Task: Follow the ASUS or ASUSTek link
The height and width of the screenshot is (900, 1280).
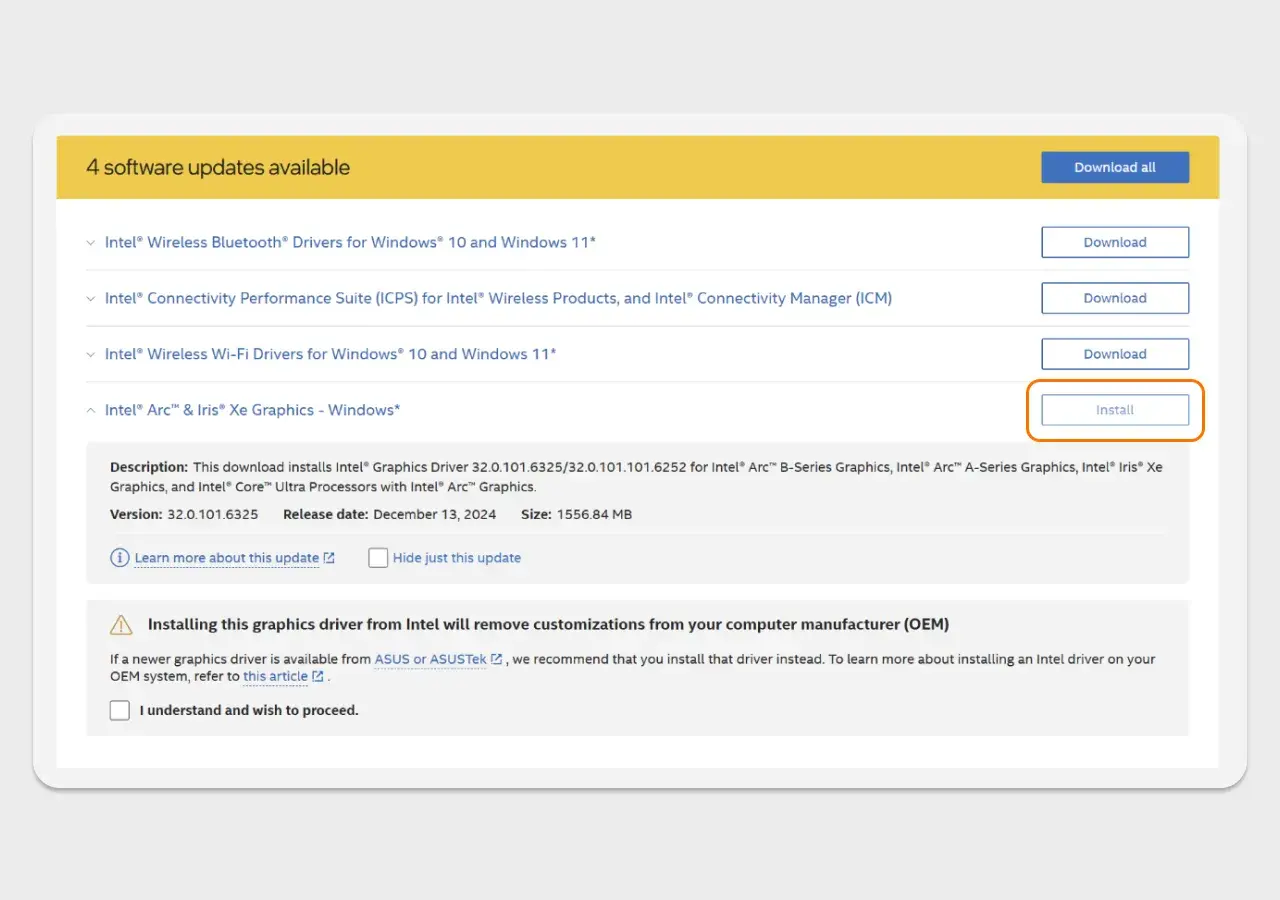Action: [x=430, y=660]
